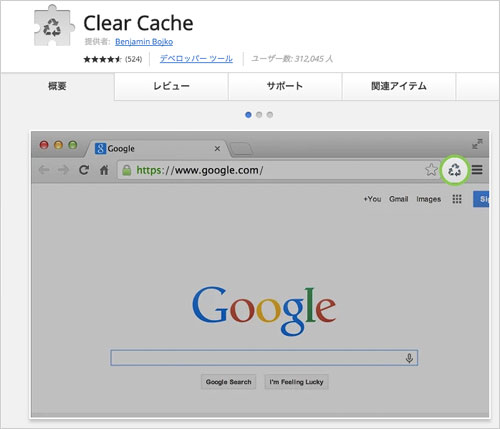Click the reload page icon
The image size is (500, 429).
84,170
